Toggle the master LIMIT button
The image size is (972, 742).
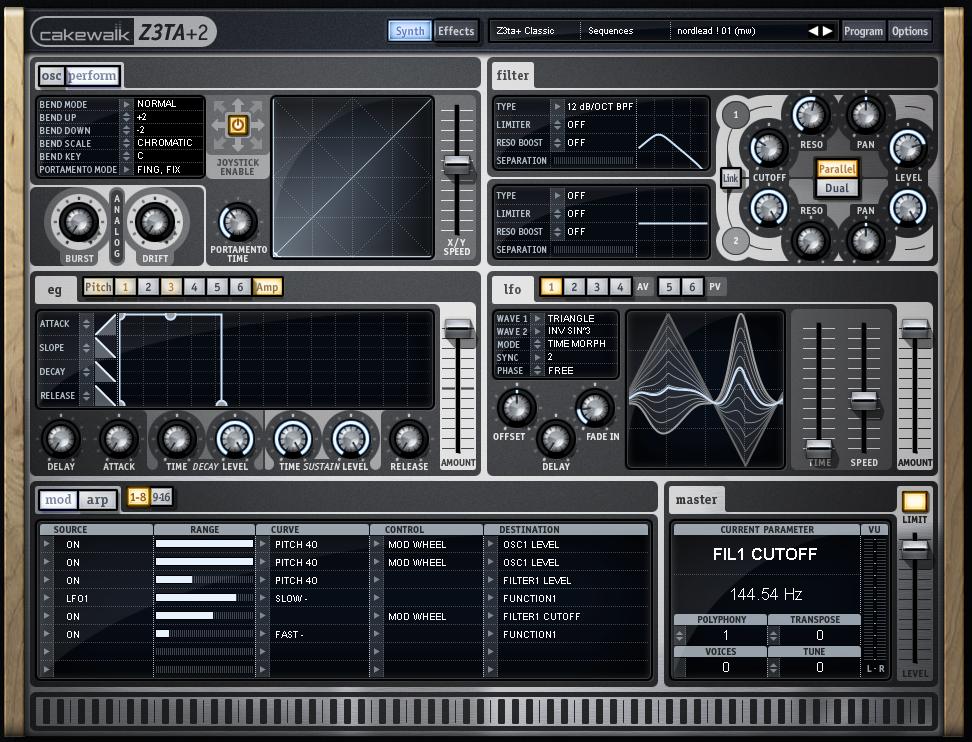pyautogui.click(x=914, y=501)
